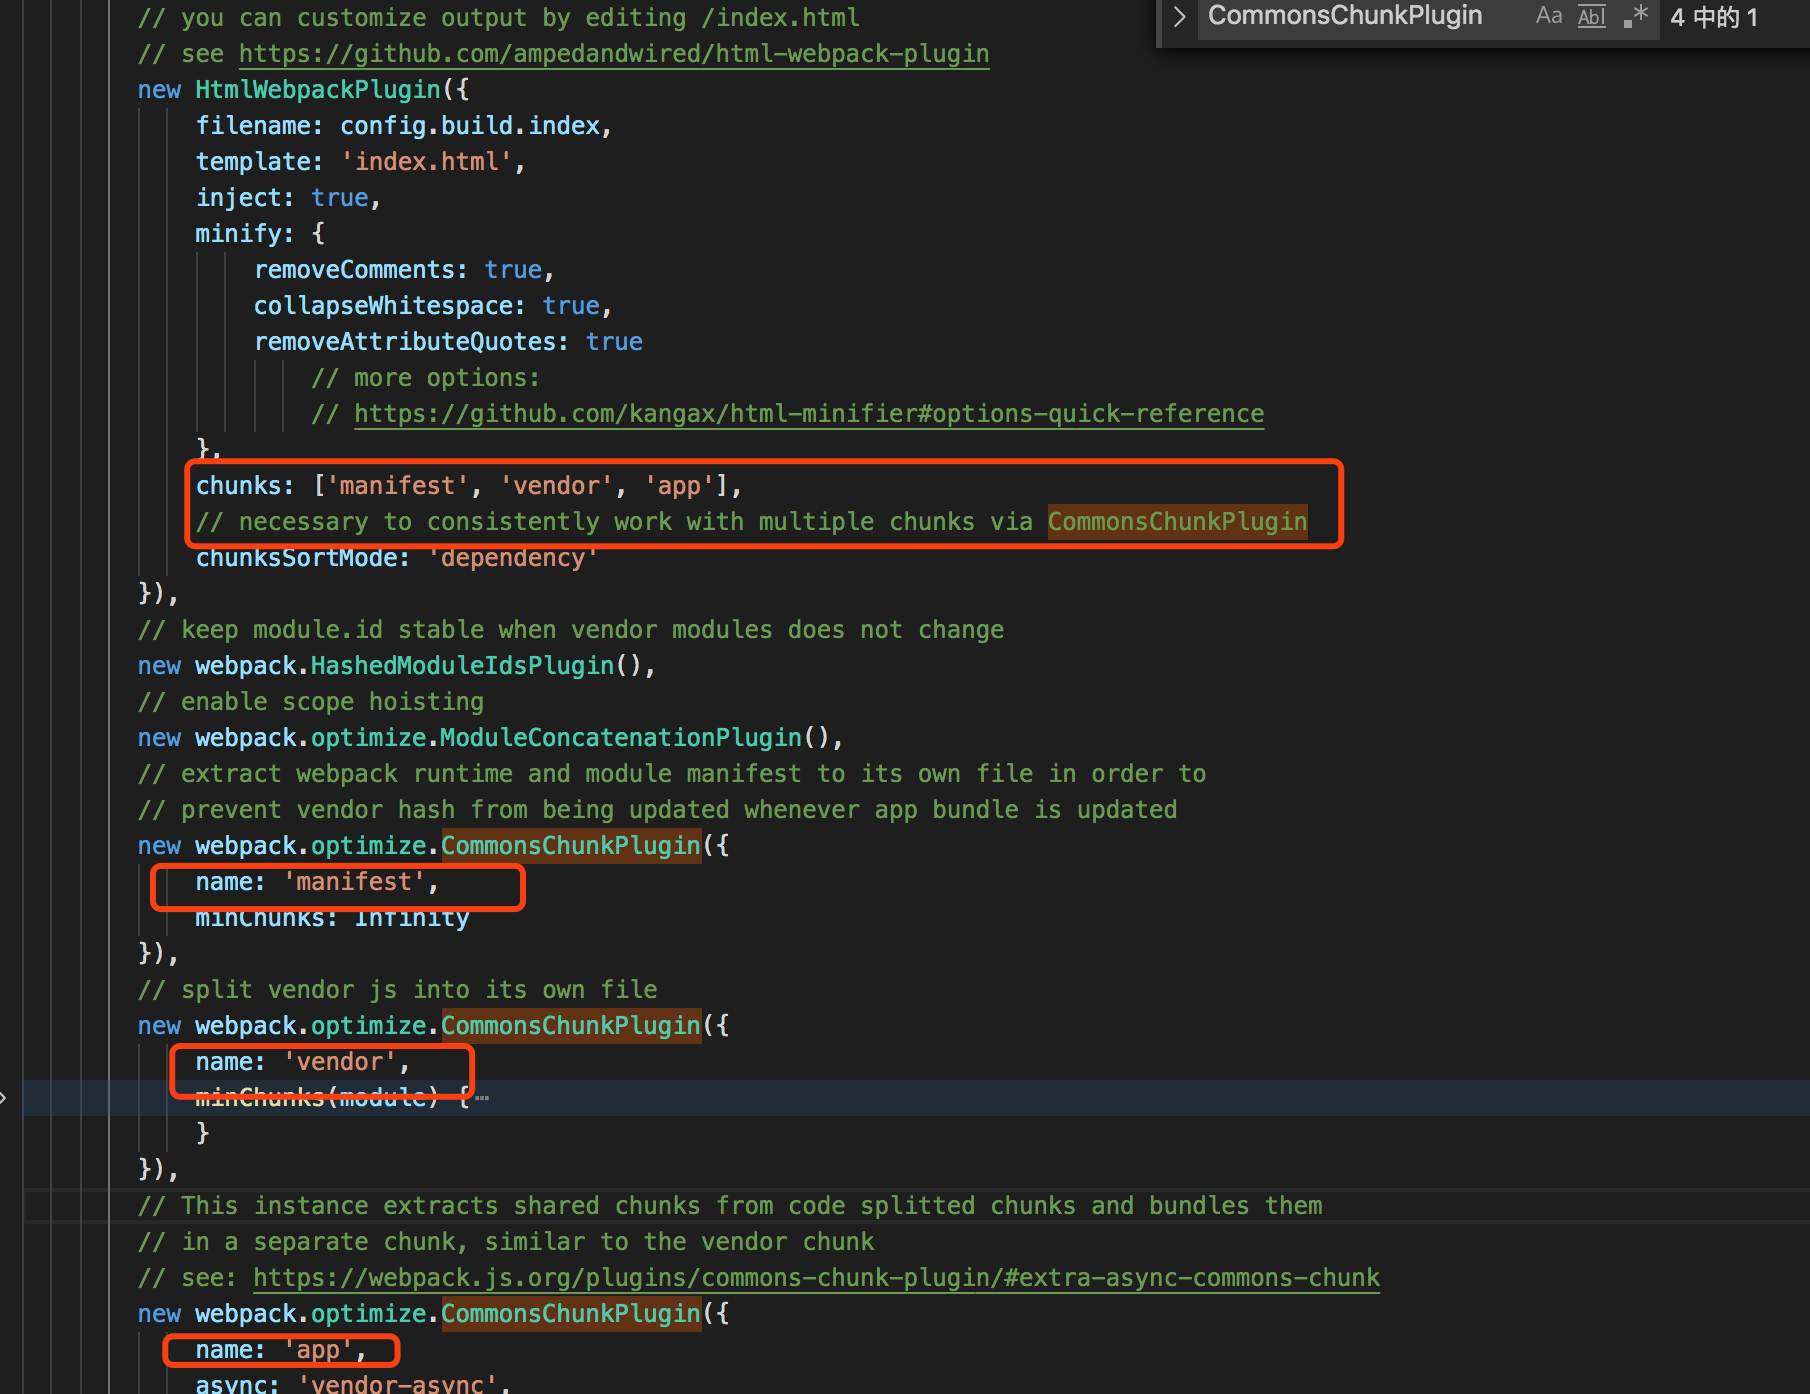Click chunksSortMode 'dependency' value
The width and height of the screenshot is (1810, 1394).
(513, 558)
